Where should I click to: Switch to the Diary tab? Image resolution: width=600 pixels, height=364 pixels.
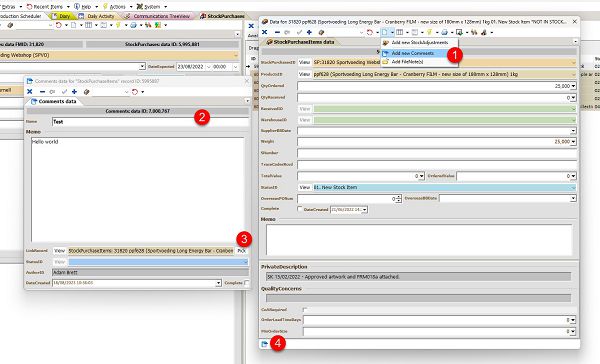pyautogui.click(x=62, y=16)
